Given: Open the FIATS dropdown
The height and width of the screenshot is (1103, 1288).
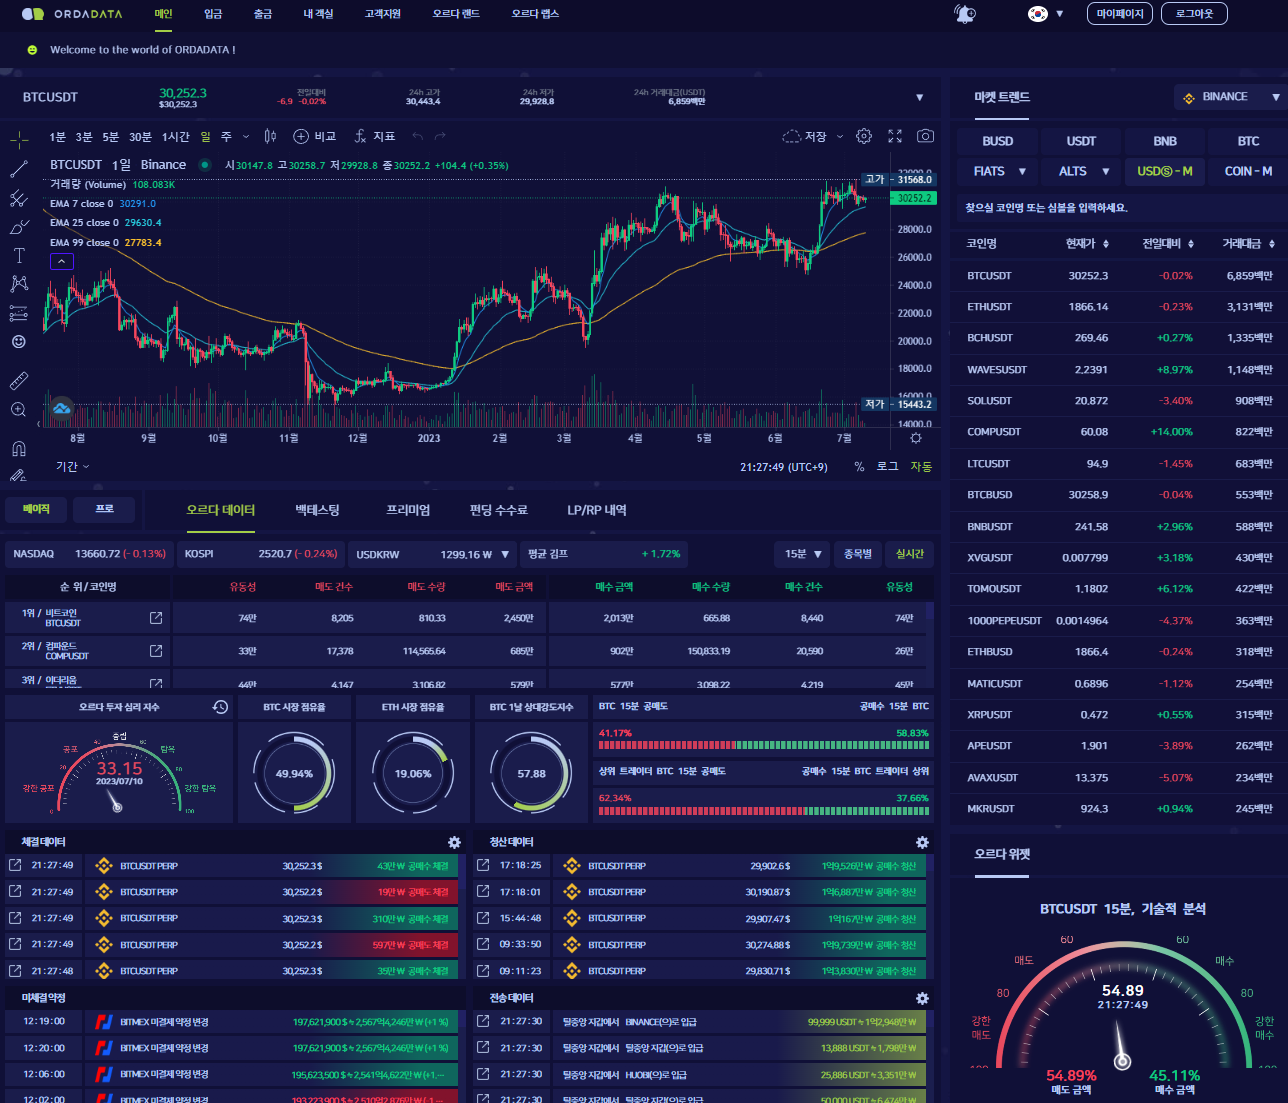Looking at the screenshot, I should pyautogui.click(x=1000, y=171).
